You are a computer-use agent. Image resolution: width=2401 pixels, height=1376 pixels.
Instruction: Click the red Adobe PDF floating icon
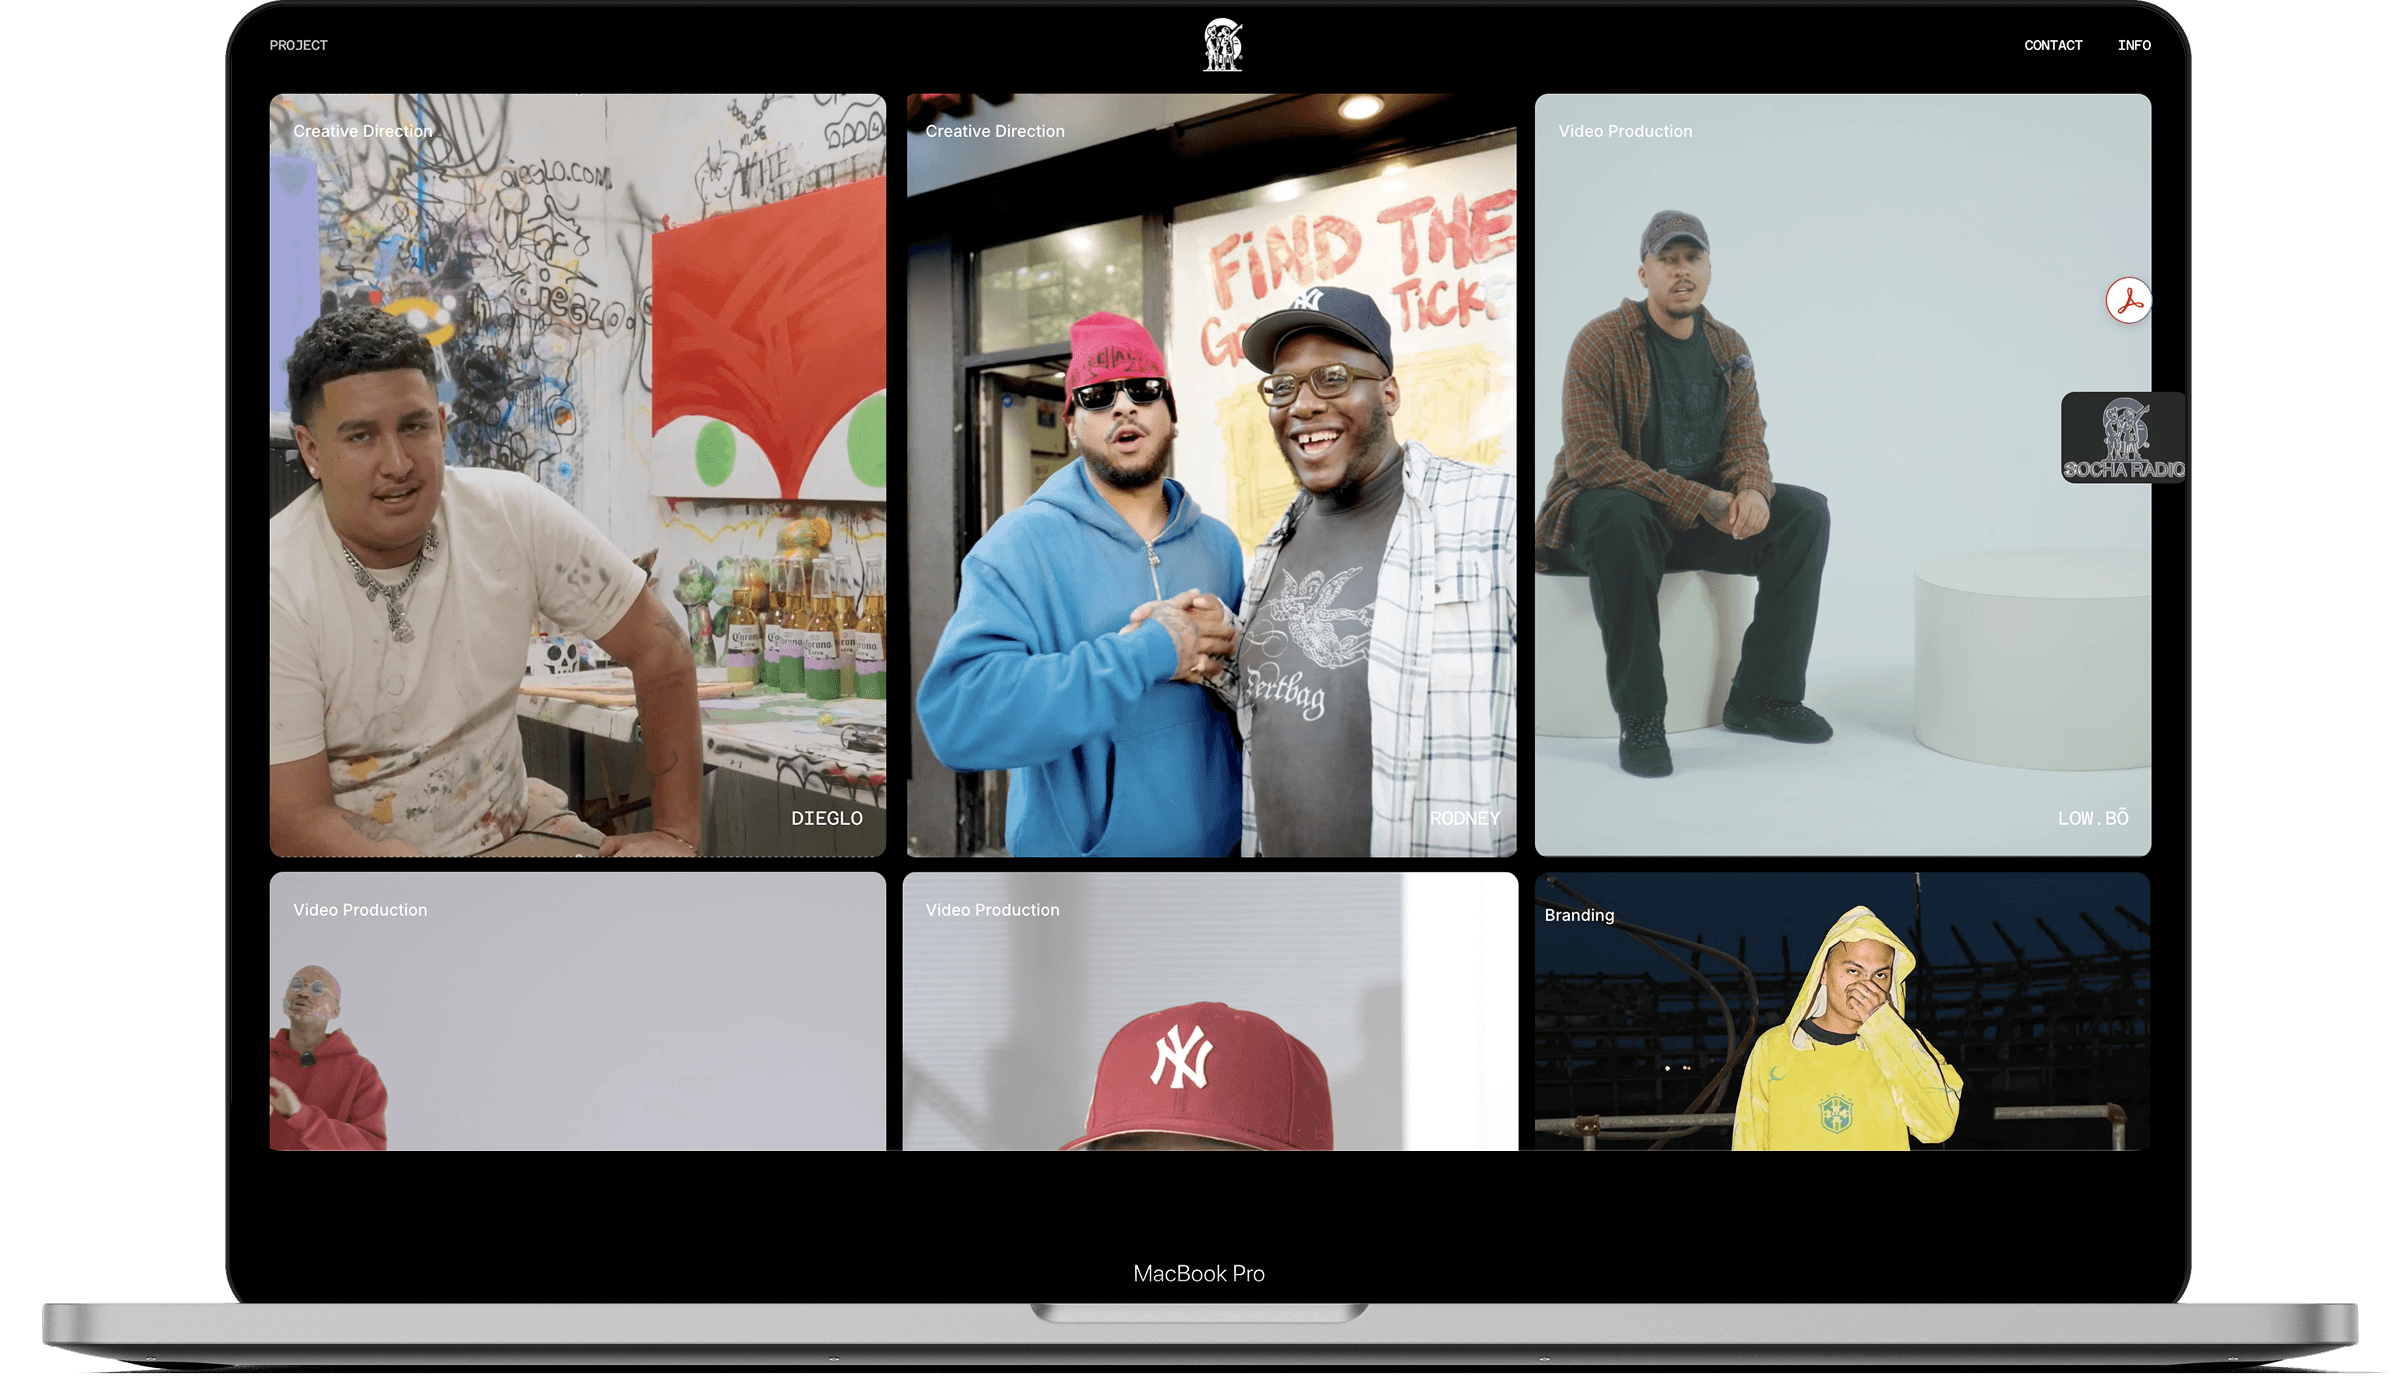[2128, 300]
